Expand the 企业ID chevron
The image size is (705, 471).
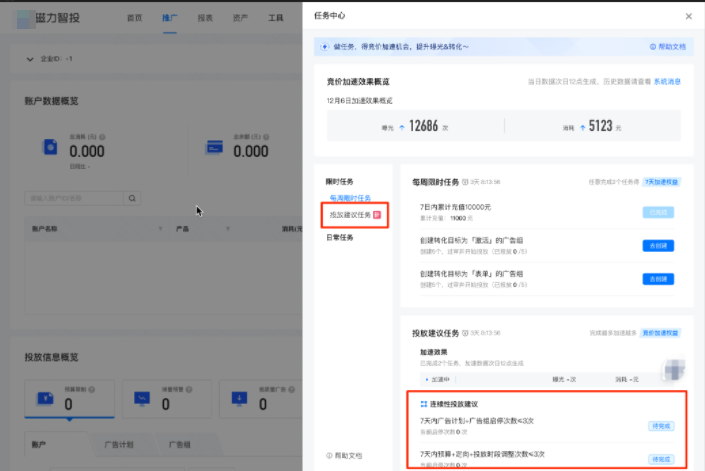coord(30,59)
